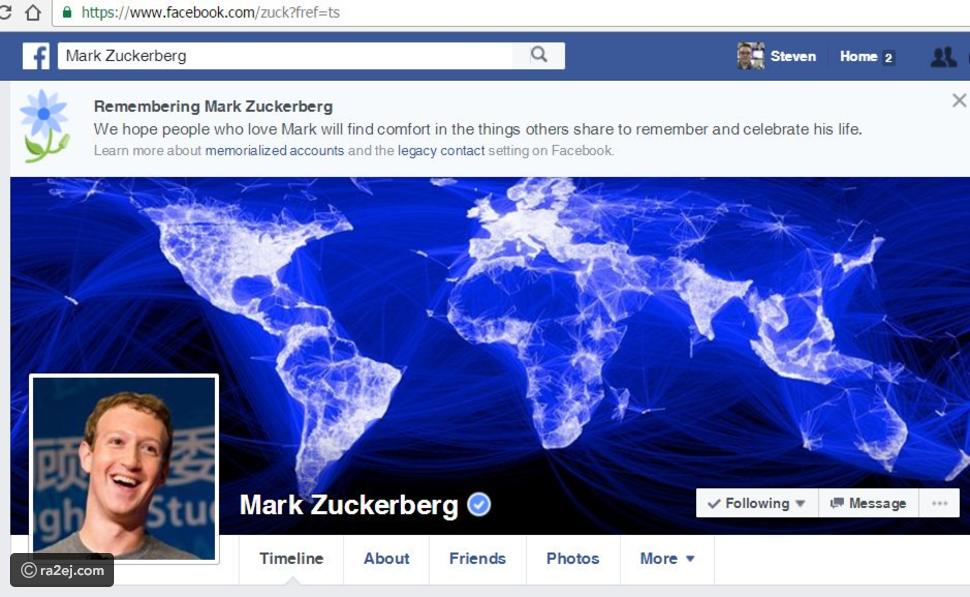Open the legacy contact link
This screenshot has height=597, width=970.
[x=441, y=150]
